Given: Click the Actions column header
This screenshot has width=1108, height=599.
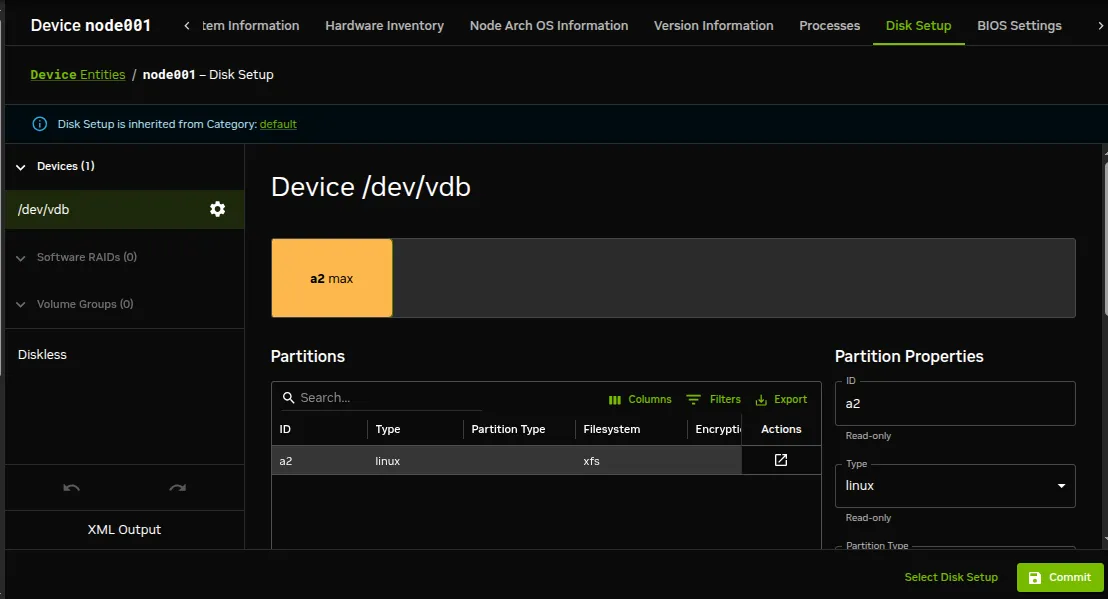Looking at the screenshot, I should (781, 429).
